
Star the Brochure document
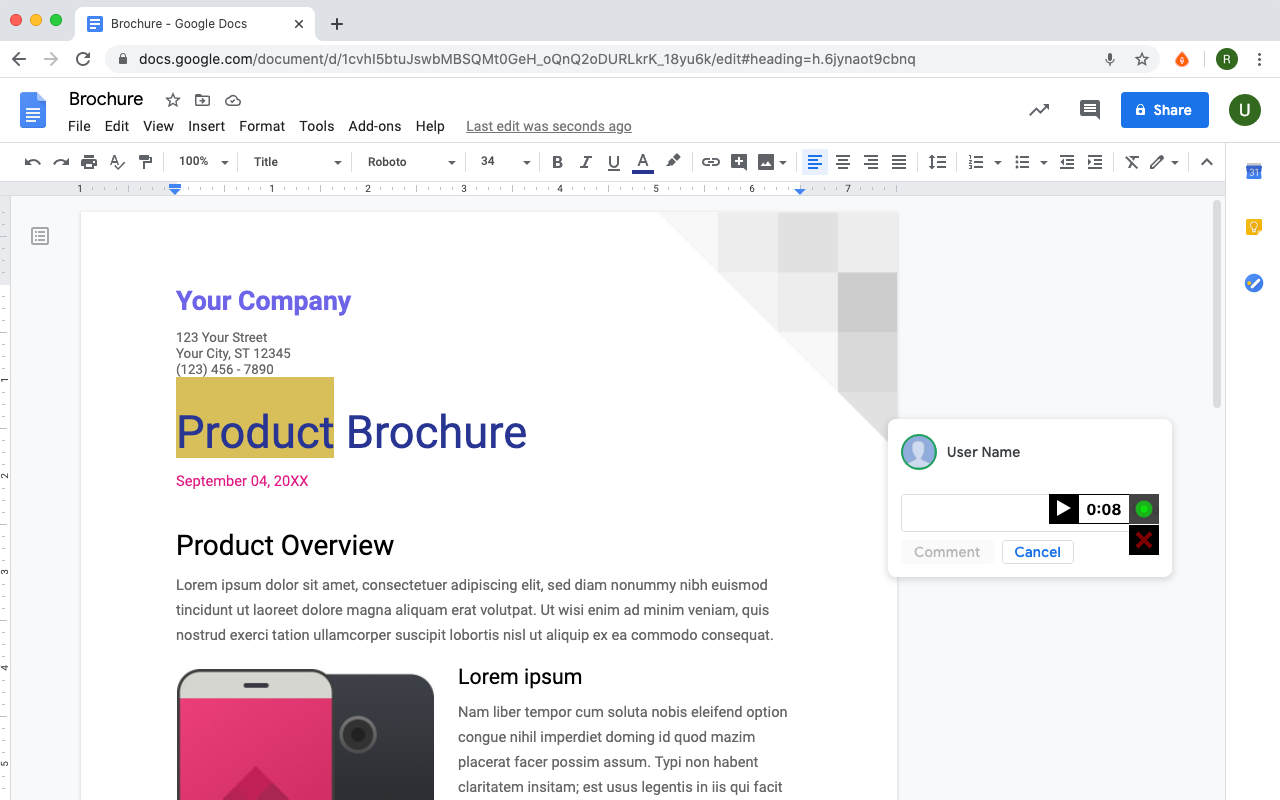[173, 100]
